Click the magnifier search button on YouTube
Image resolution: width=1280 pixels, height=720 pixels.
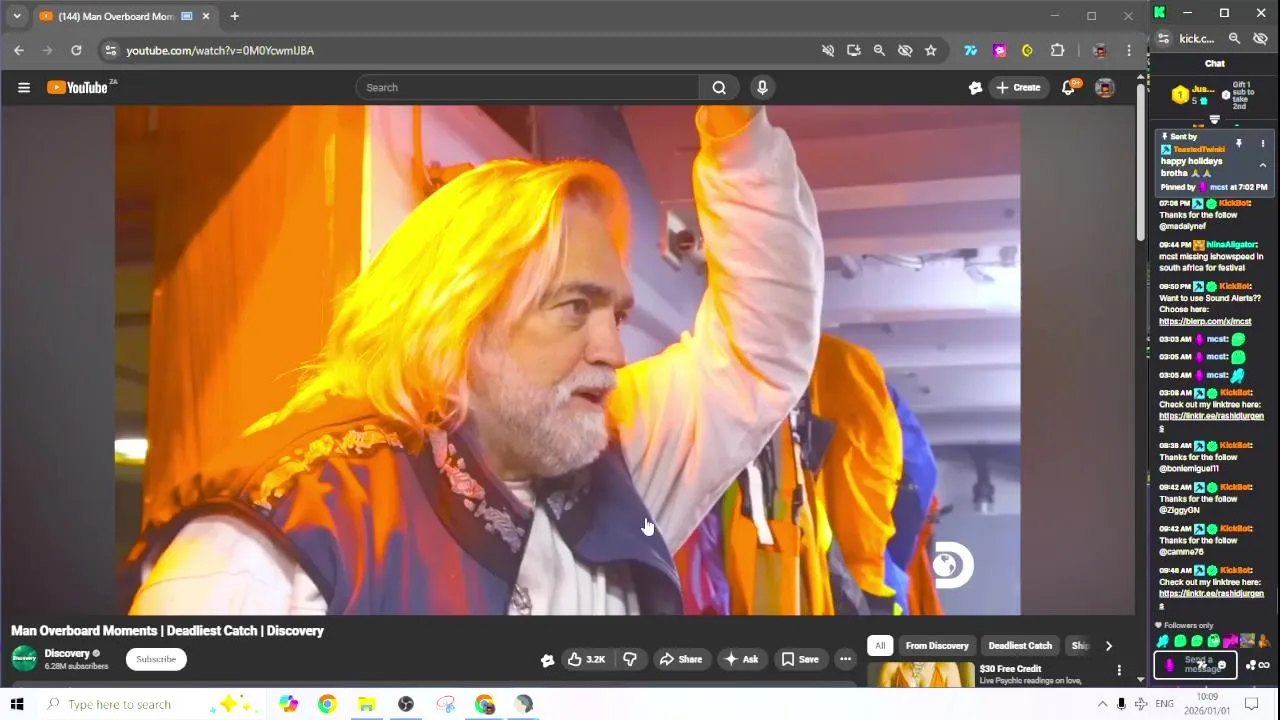719,88
